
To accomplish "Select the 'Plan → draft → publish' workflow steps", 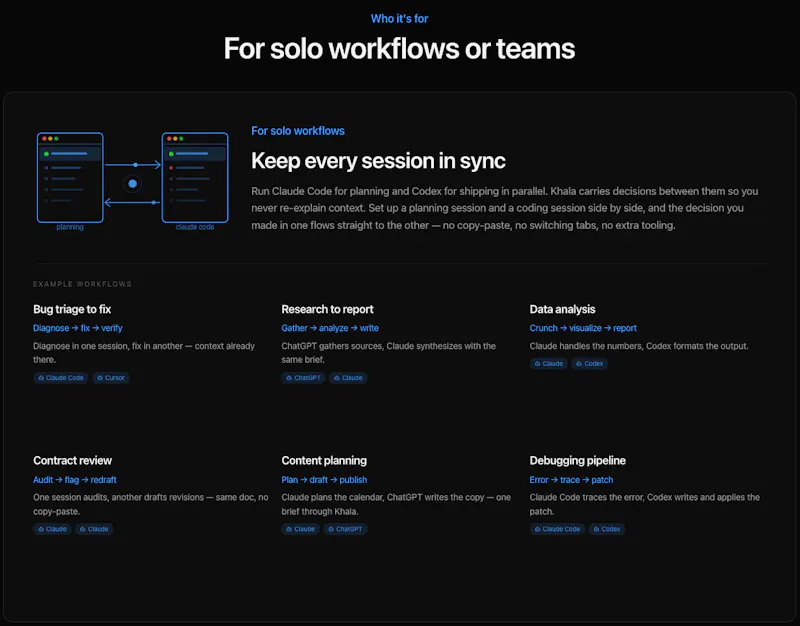I will (x=324, y=480).
